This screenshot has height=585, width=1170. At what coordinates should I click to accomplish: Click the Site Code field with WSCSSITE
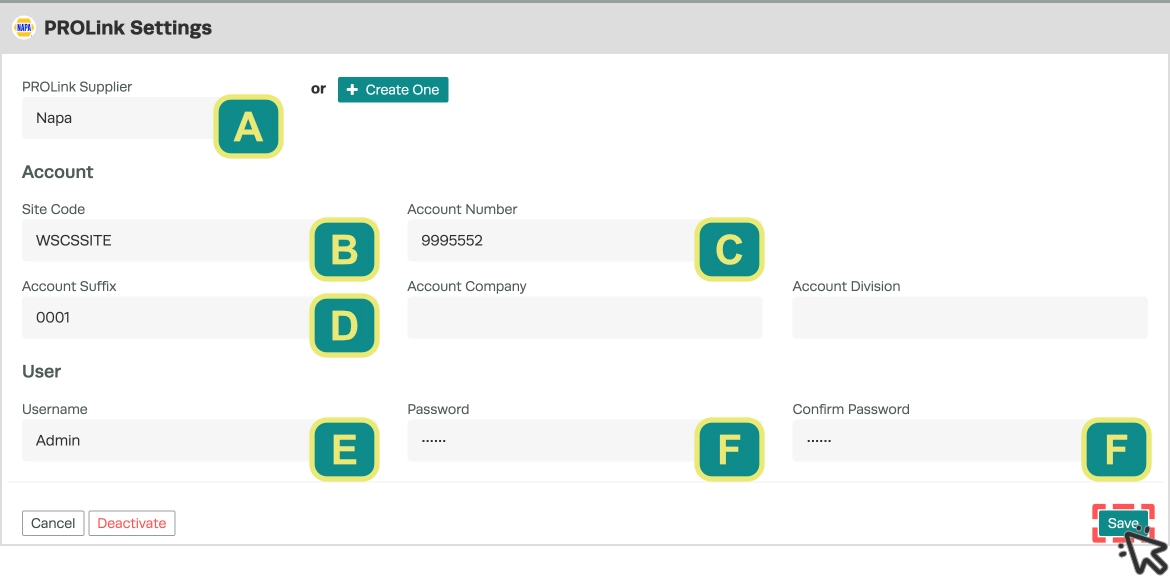click(x=199, y=240)
